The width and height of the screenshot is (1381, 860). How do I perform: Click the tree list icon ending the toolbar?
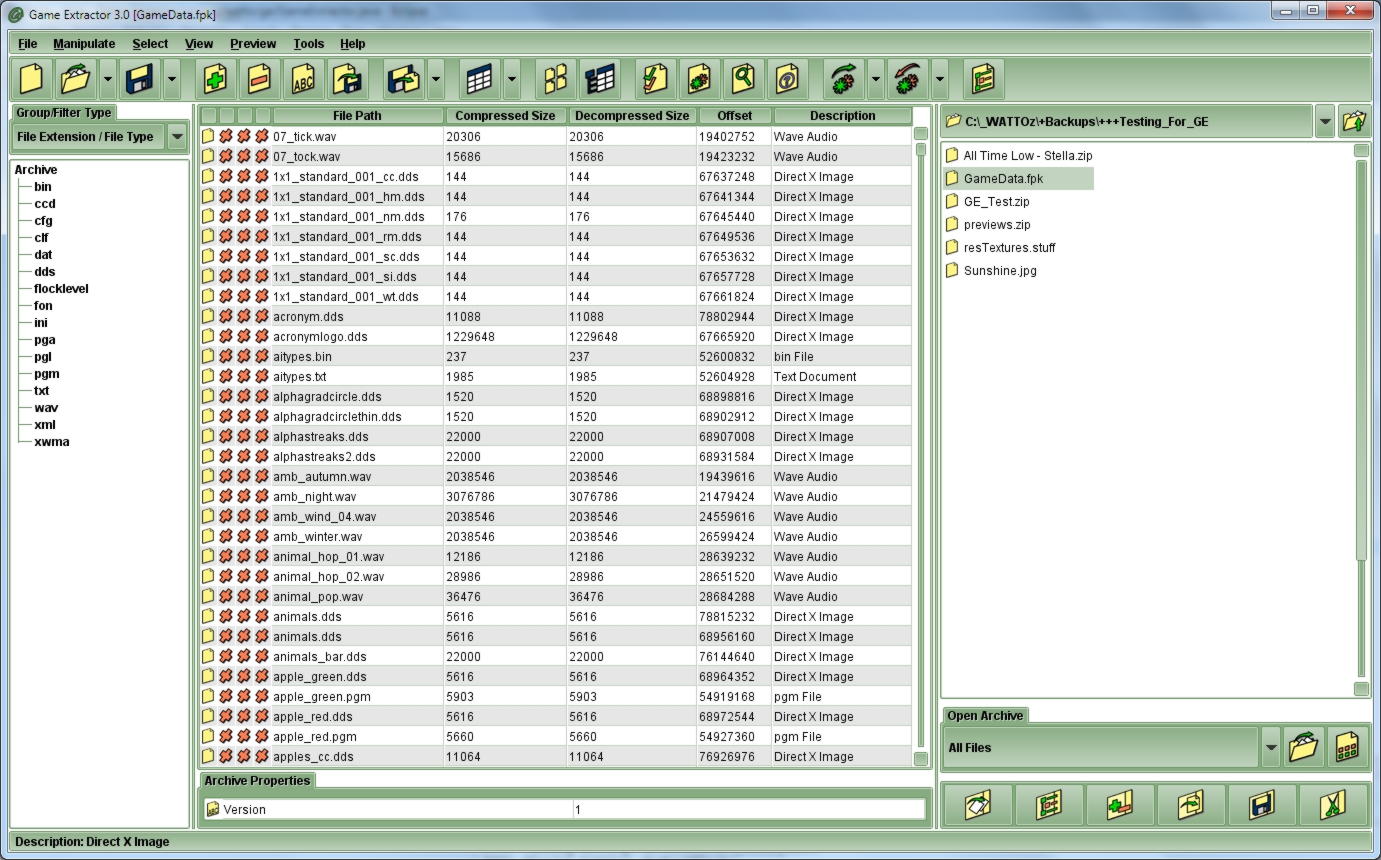coord(983,79)
